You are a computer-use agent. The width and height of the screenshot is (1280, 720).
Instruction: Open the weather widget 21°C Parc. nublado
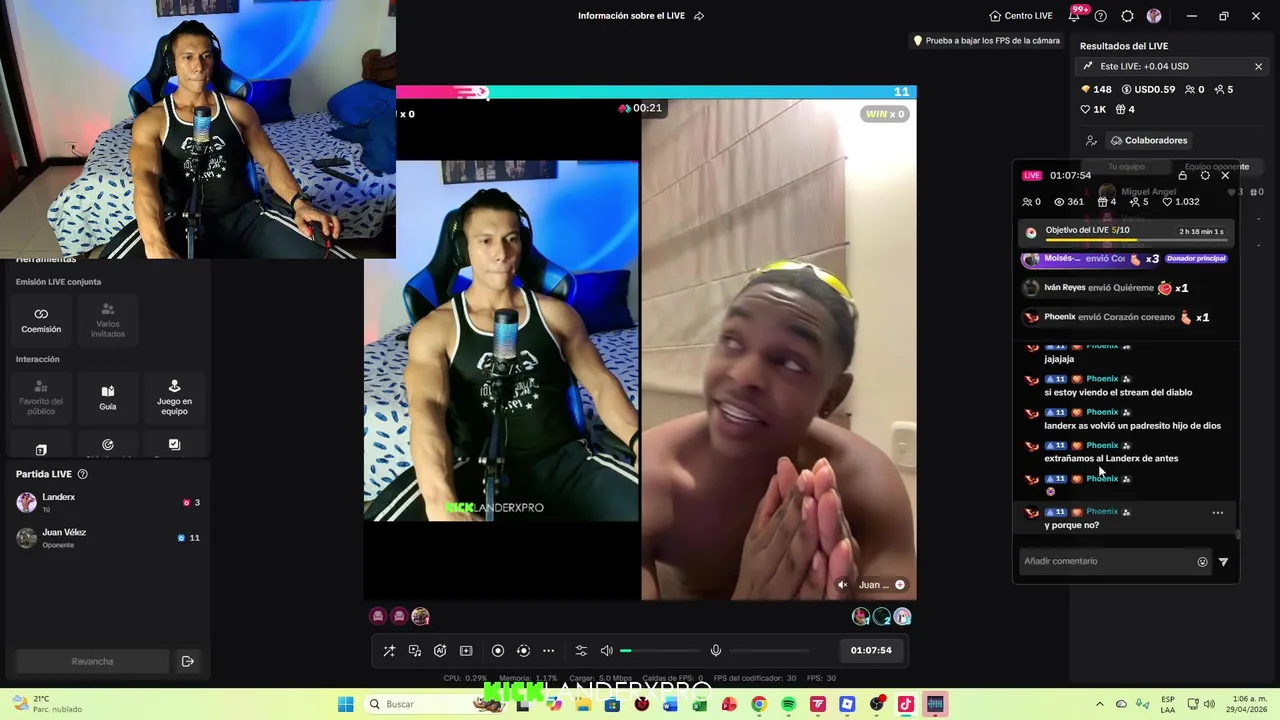tap(46, 704)
